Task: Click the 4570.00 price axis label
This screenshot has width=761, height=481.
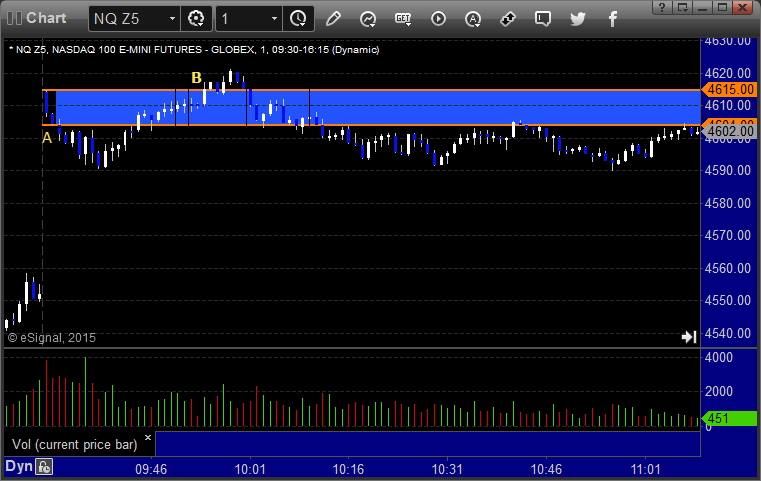Action: (x=728, y=235)
